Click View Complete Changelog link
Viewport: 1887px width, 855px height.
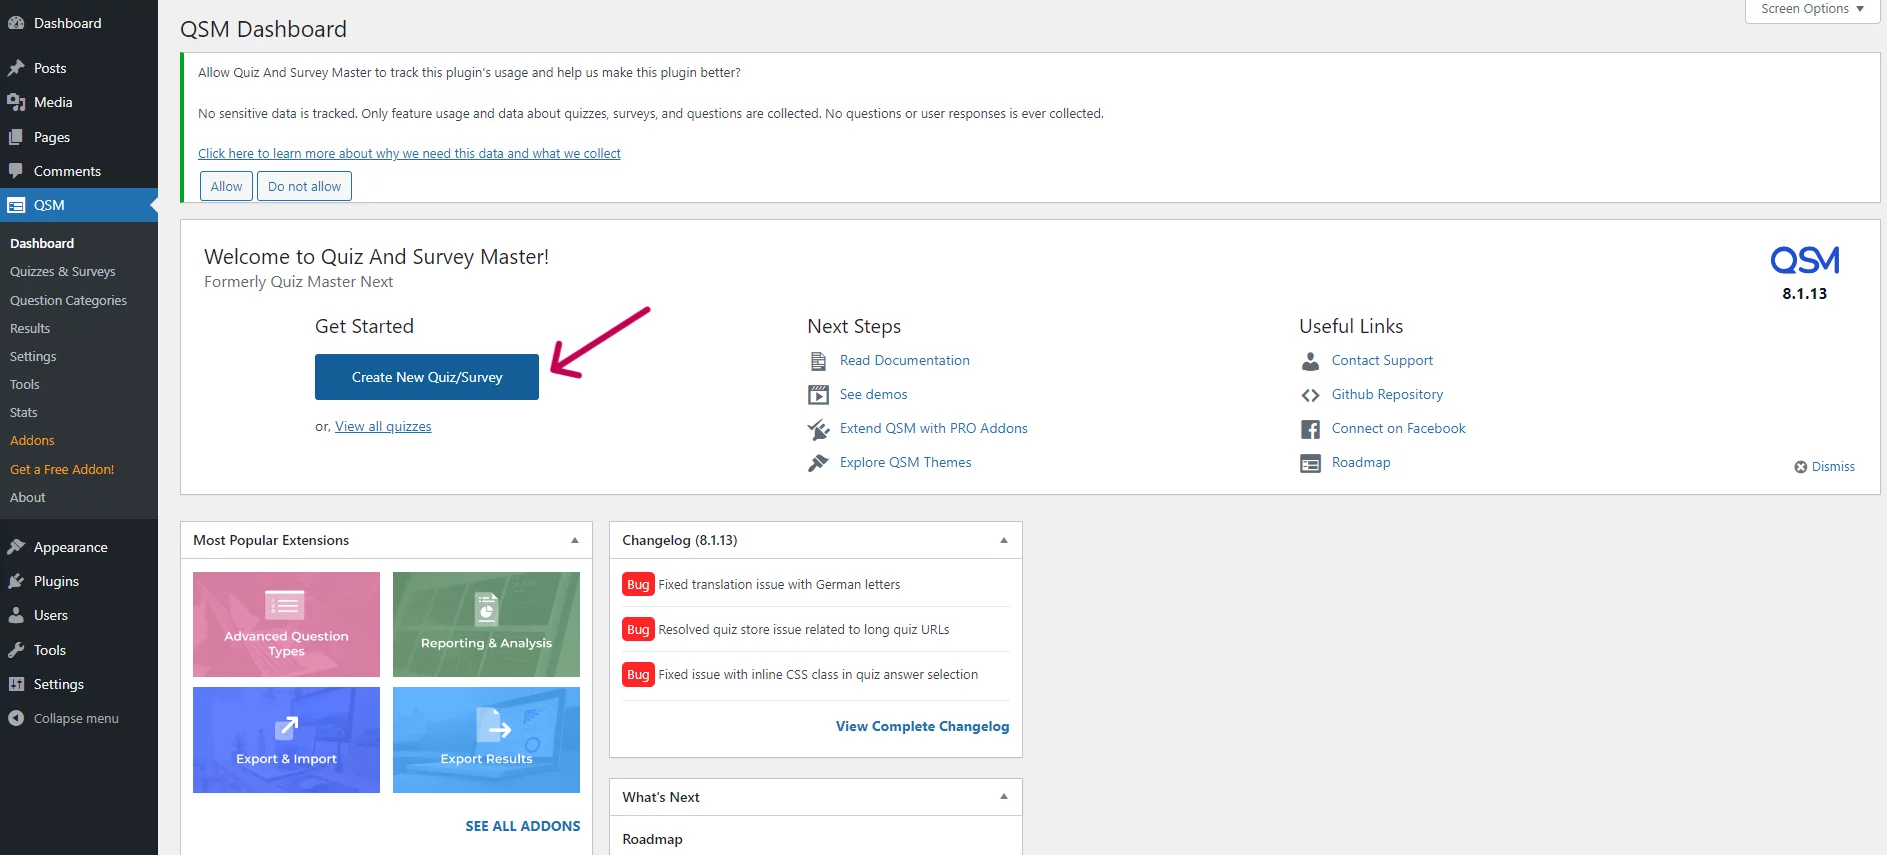tap(922, 727)
